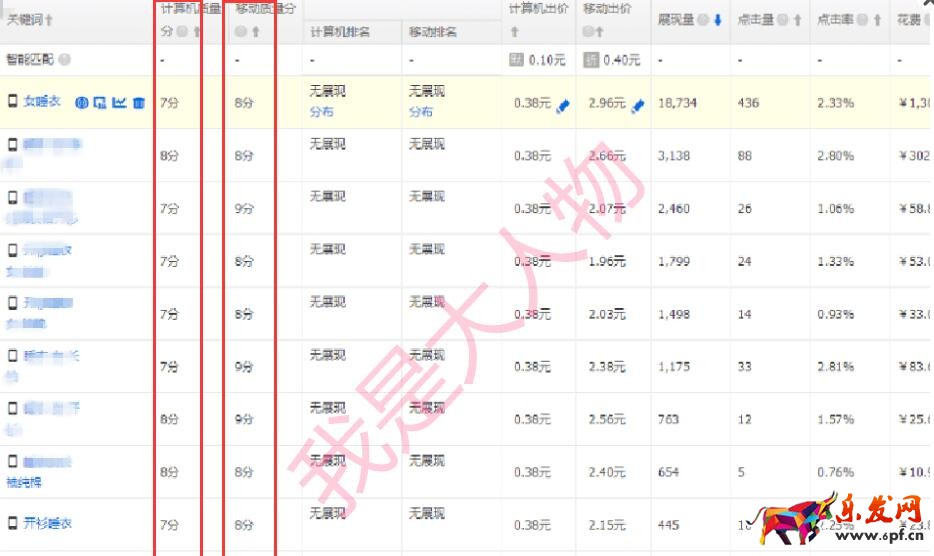The height and width of the screenshot is (556, 934).
Task: Open the 女睡衣 keyword link
Action: click(42, 102)
